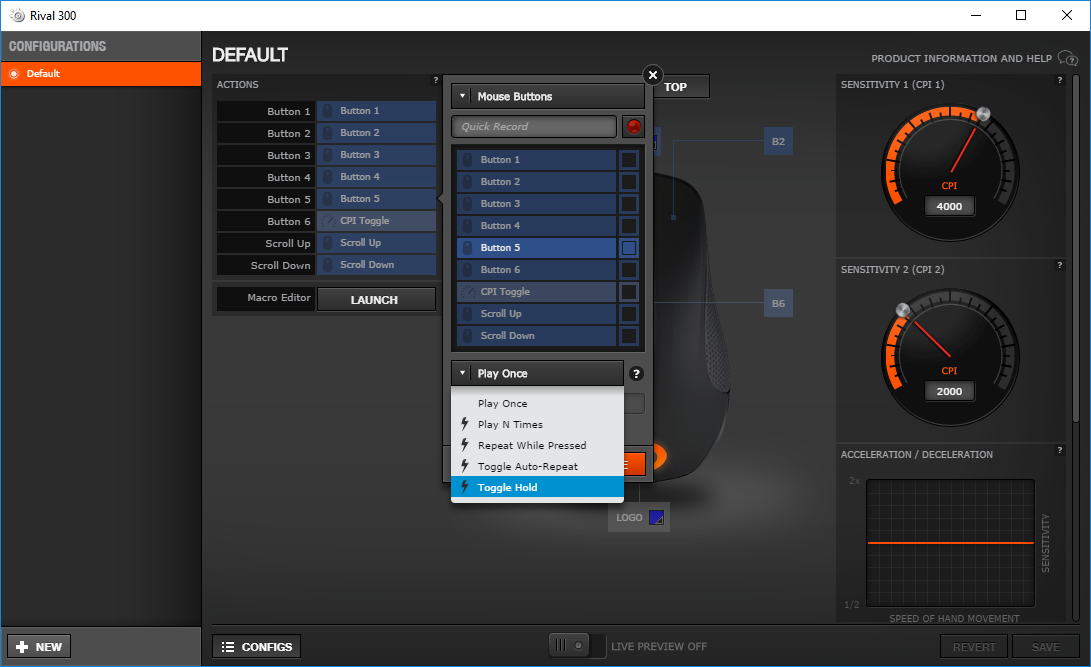Click the CPI 1 value field showing 4000
The image size is (1091, 667).
(x=949, y=207)
